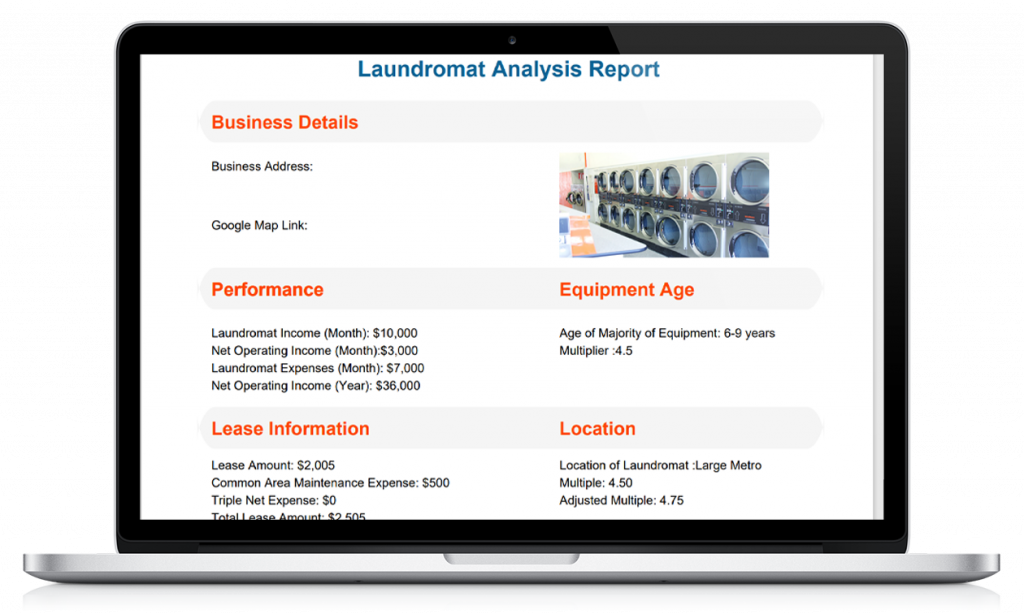Click the Laundromat Analysis Report title

[x=508, y=70]
